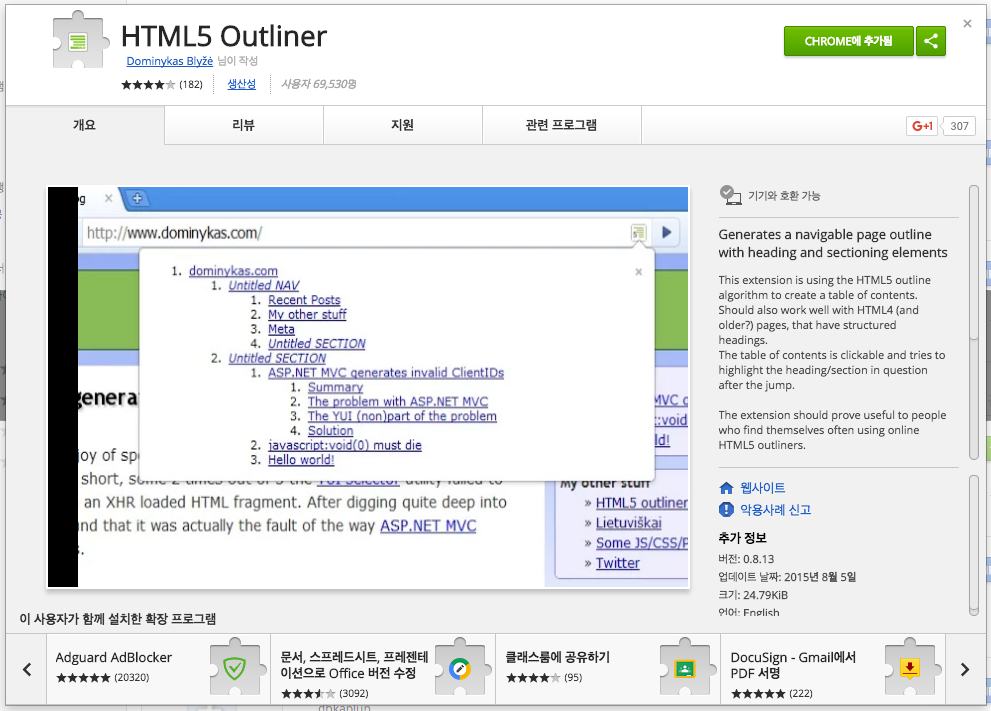Click the 악용사례 신고 link
This screenshot has width=991, height=711.
(775, 509)
